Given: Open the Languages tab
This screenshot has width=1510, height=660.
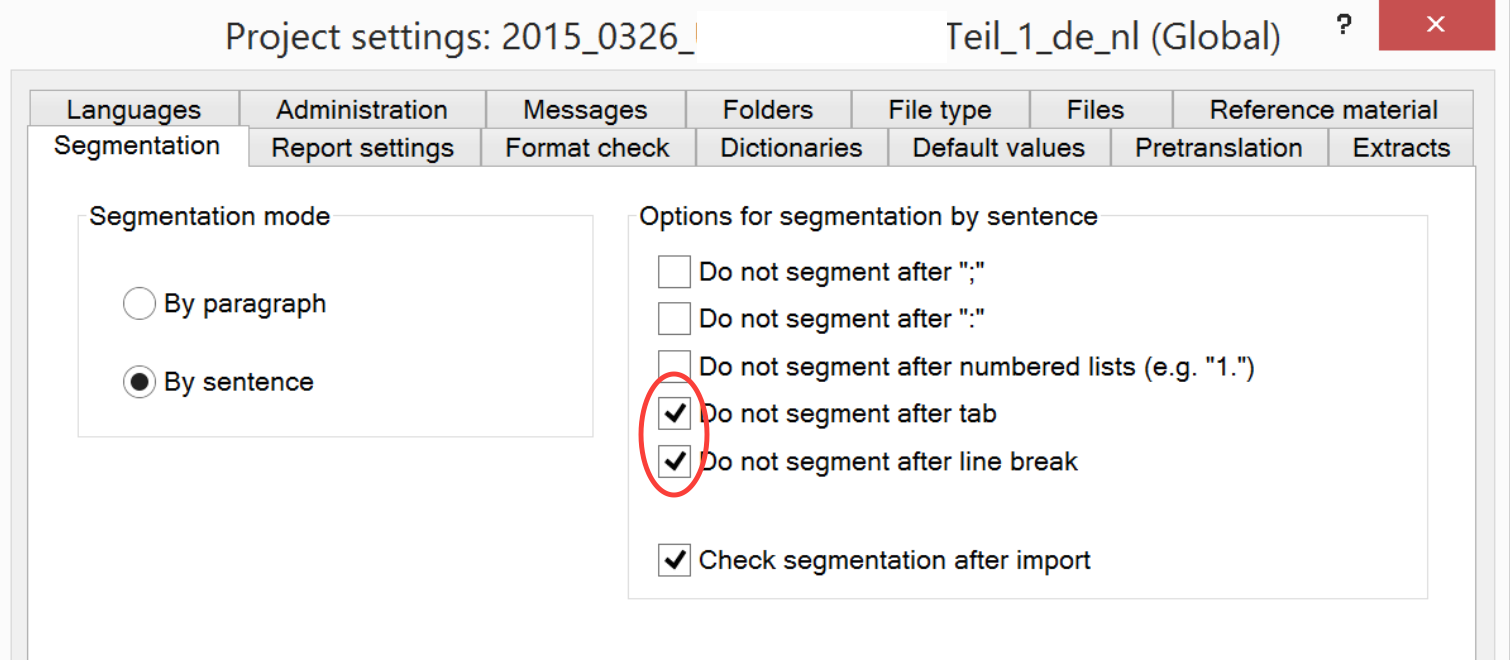Looking at the screenshot, I should [134, 110].
